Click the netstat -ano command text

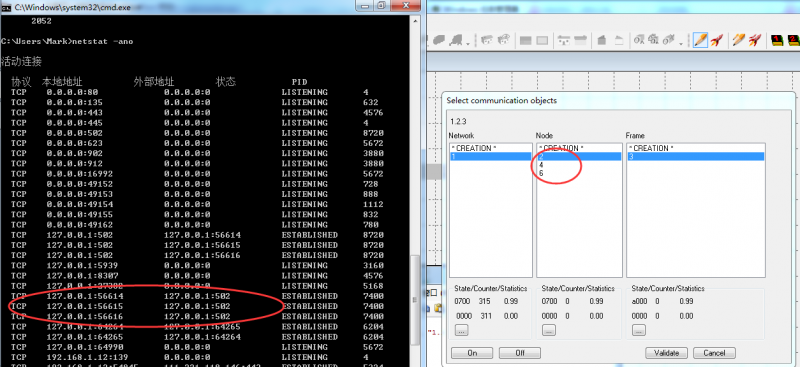tap(104, 41)
